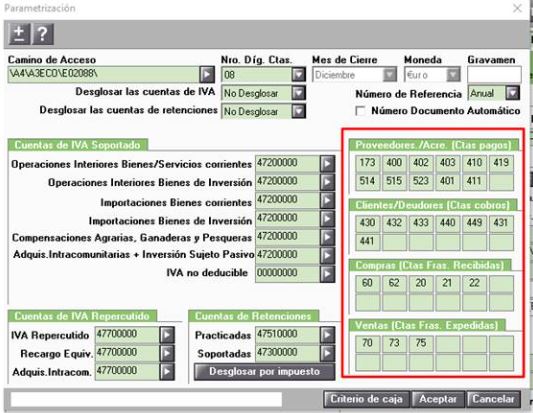Screen dimensions: 533x413
Task: Click the Camino de Acceso path field
Action: 103,74
